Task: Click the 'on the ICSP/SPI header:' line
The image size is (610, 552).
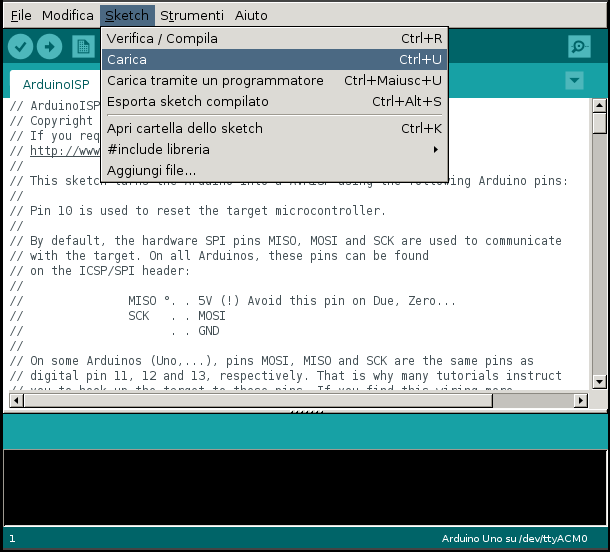Action: 100,271
